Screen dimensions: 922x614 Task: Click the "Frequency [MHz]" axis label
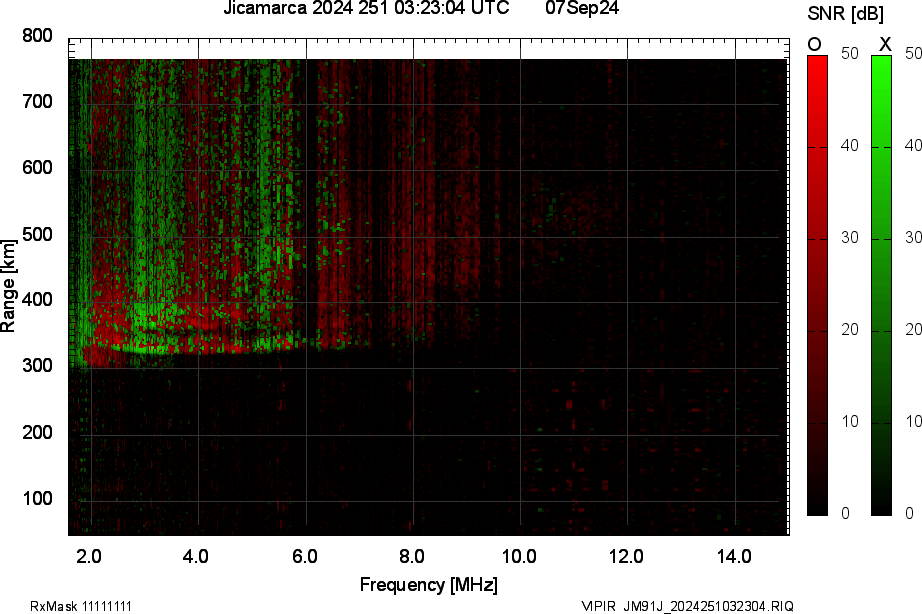tap(428, 585)
